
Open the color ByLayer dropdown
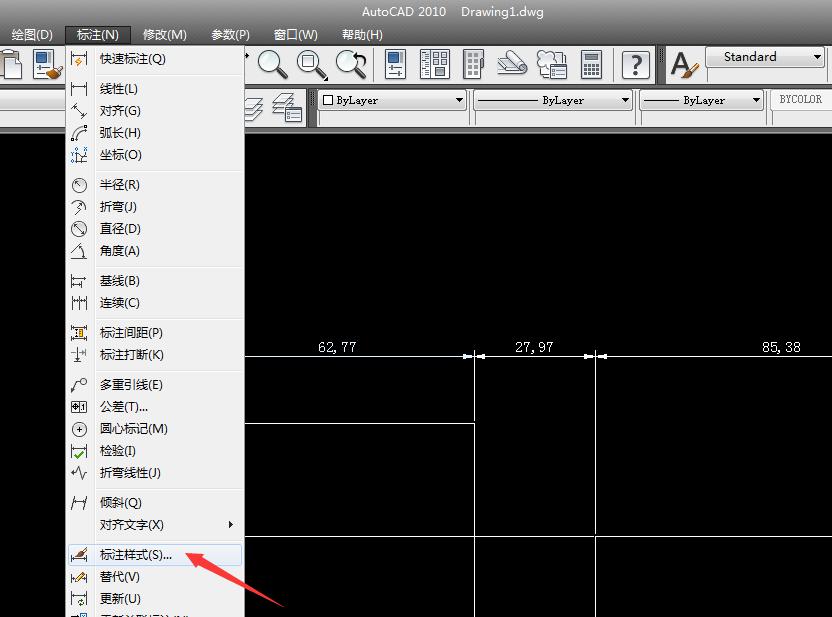click(460, 100)
